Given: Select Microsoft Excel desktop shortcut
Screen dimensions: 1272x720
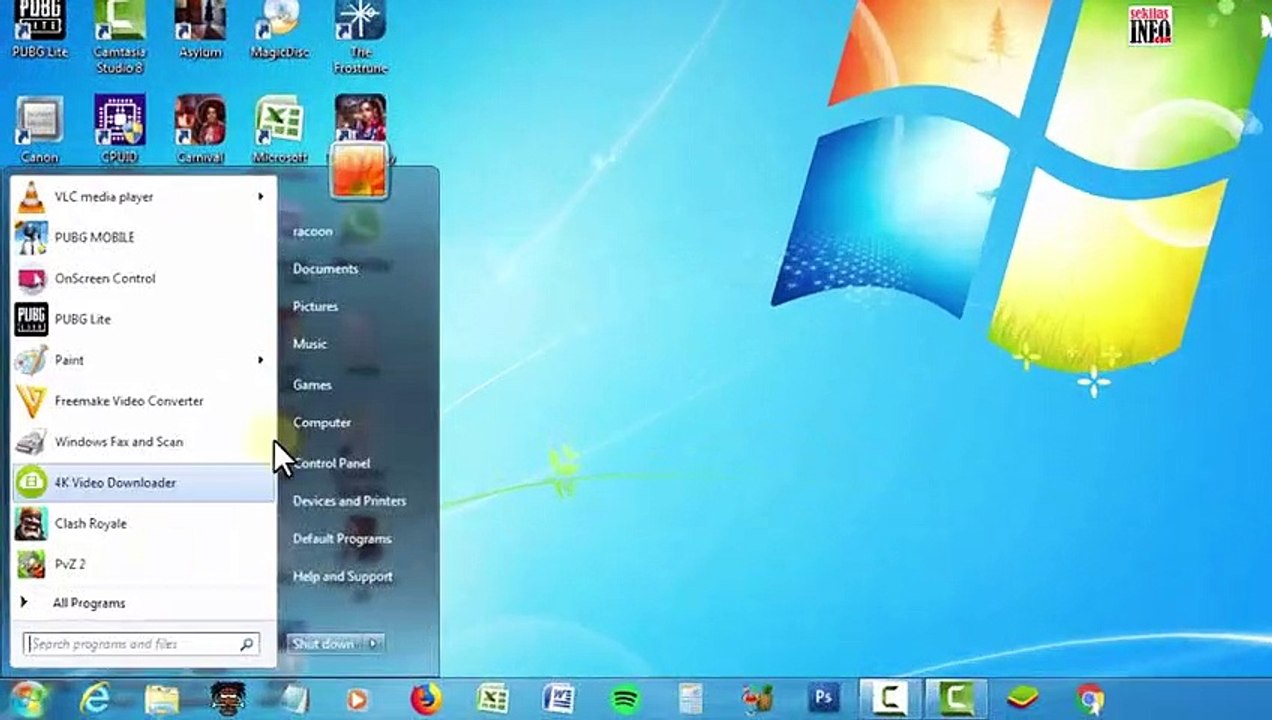Looking at the screenshot, I should point(280,130).
